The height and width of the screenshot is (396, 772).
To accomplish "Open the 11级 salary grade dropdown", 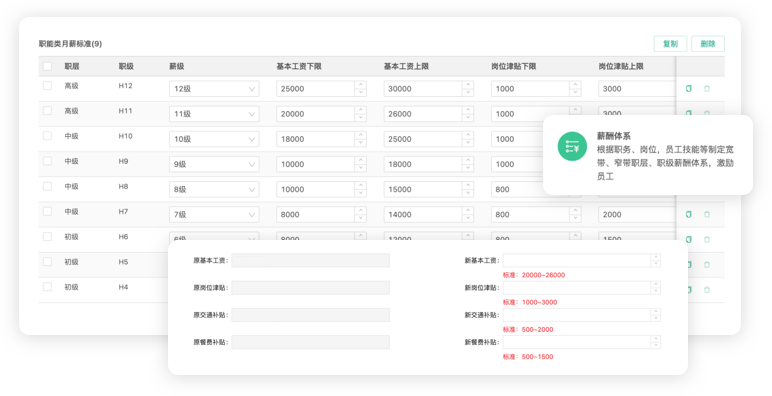I will coord(214,114).
